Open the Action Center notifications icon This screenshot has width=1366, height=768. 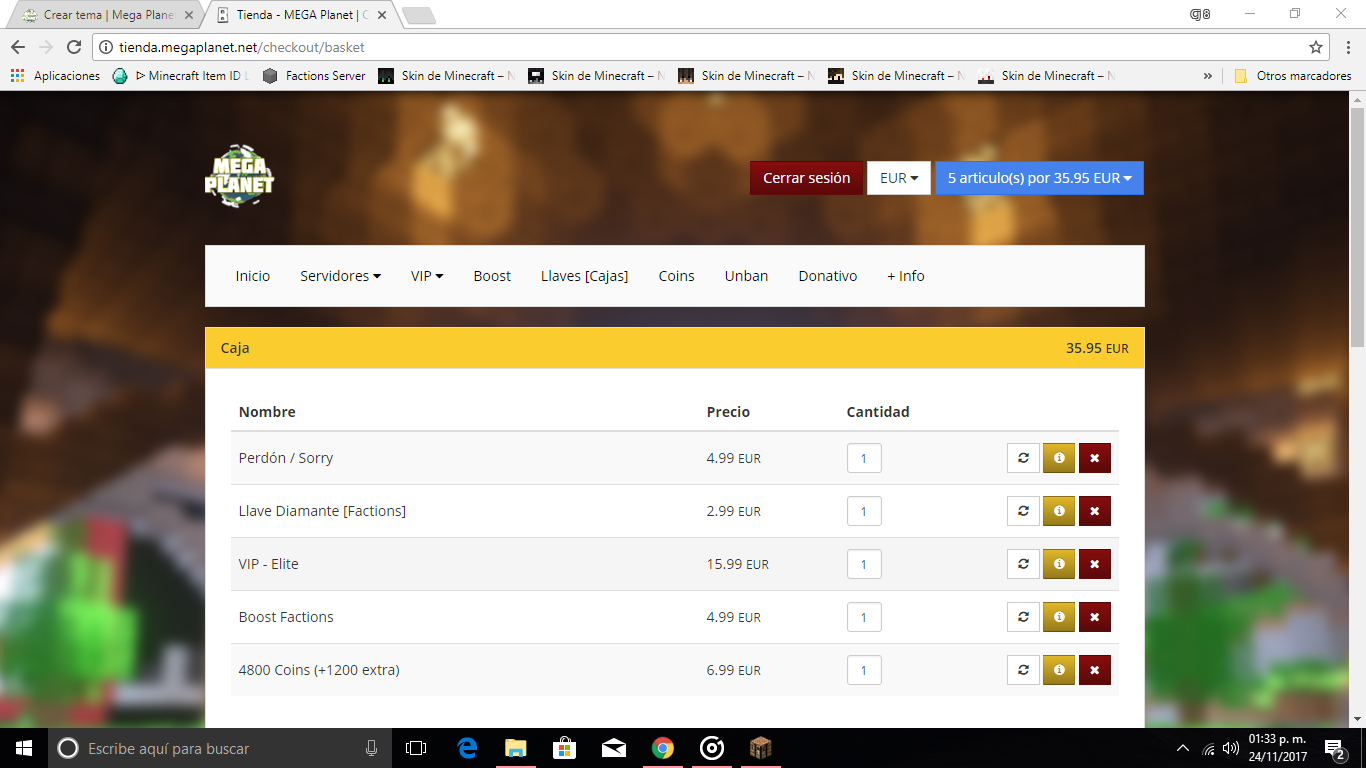pos(1335,748)
